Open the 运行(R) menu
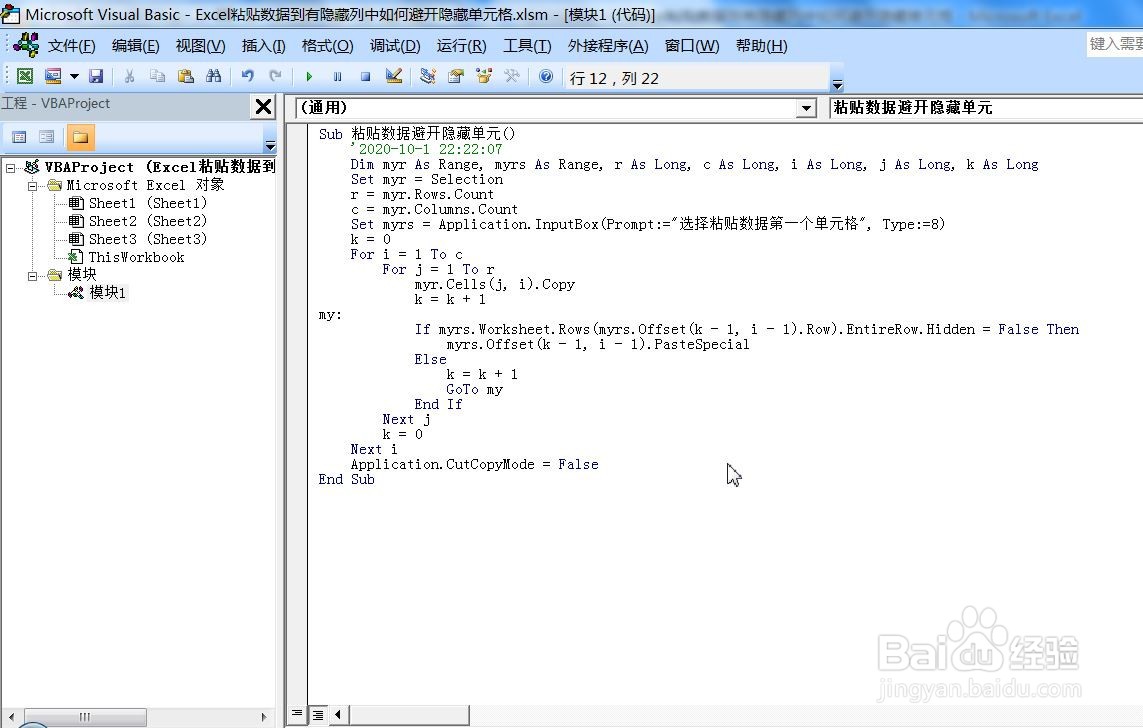1143x728 pixels. tap(461, 46)
